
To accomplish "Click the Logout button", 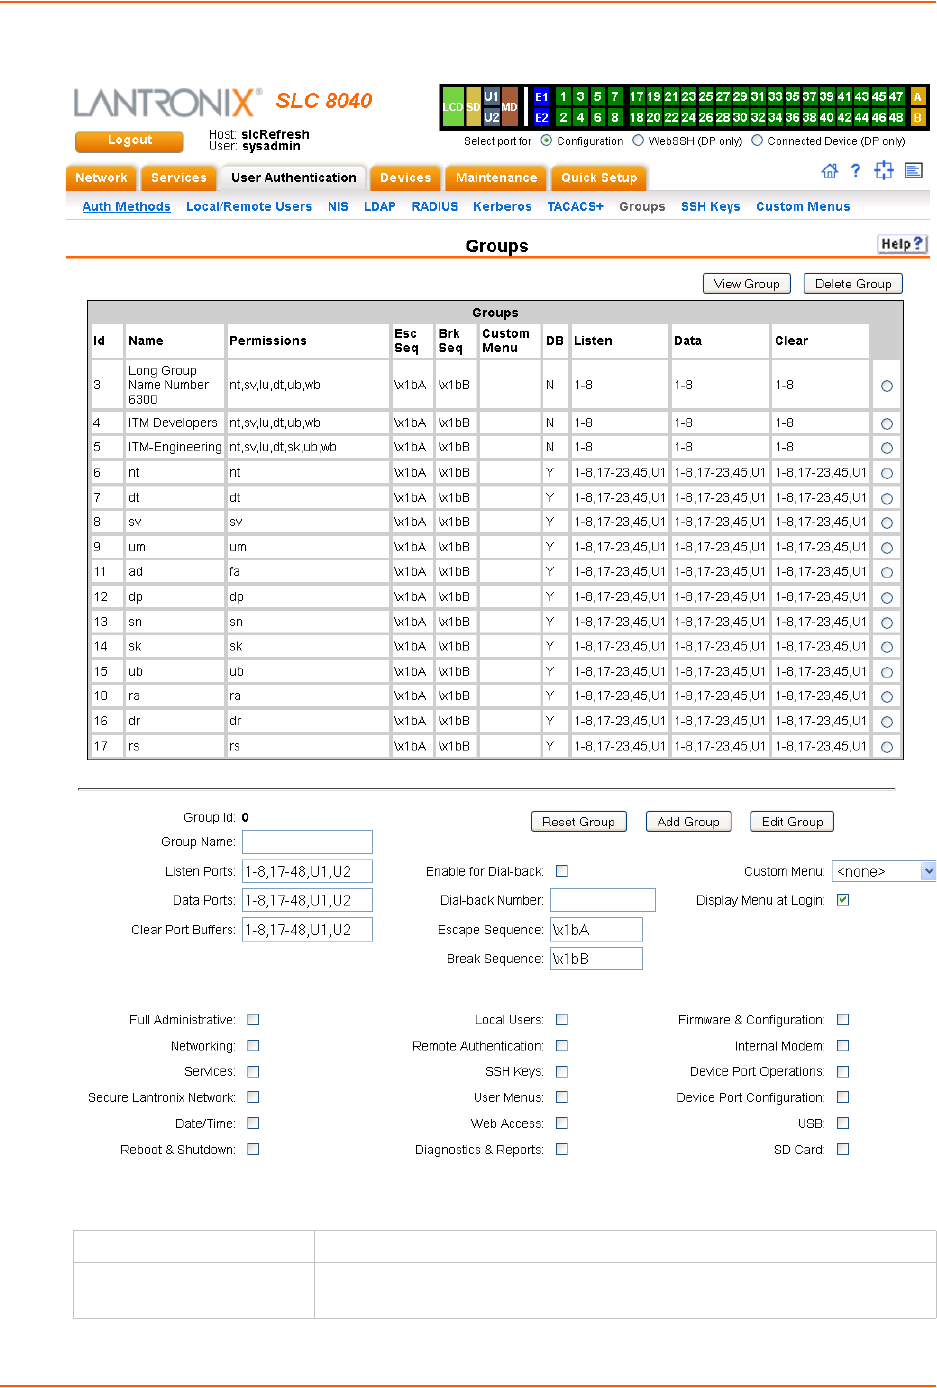I will pyautogui.click(x=129, y=141).
